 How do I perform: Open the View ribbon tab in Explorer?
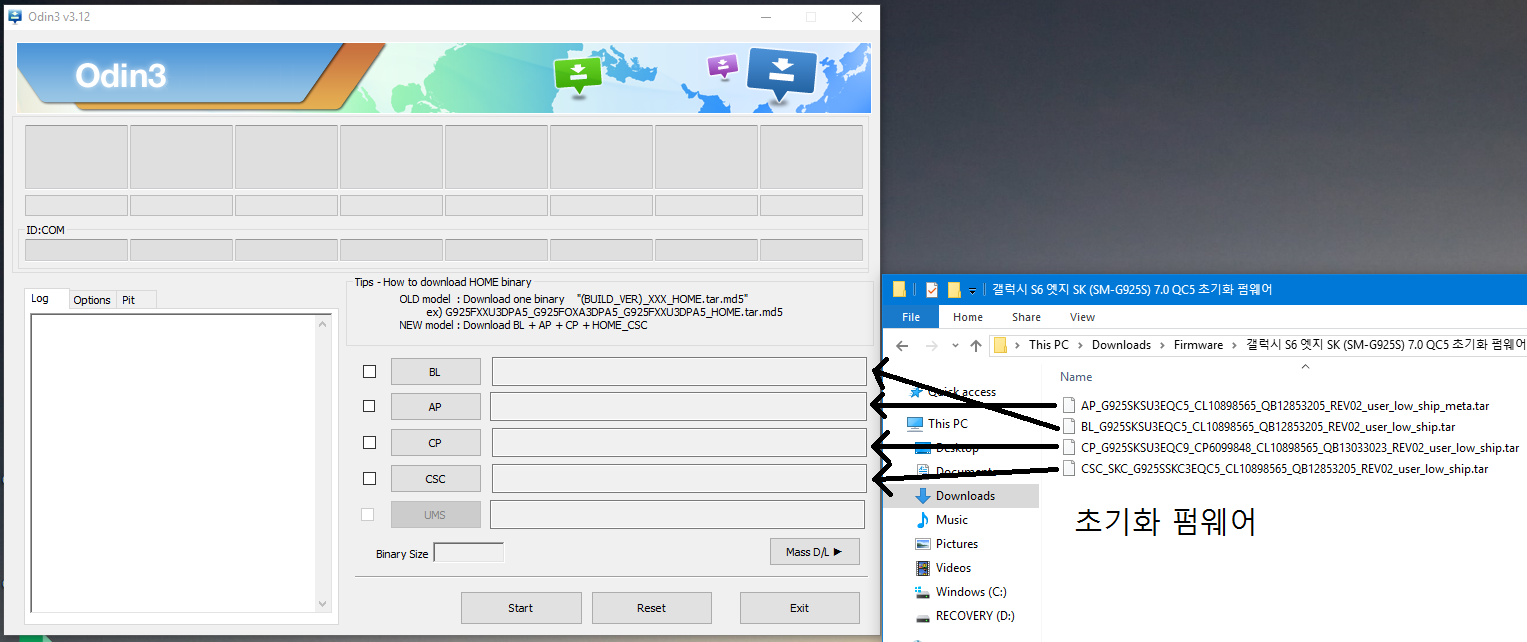pyautogui.click(x=1082, y=317)
